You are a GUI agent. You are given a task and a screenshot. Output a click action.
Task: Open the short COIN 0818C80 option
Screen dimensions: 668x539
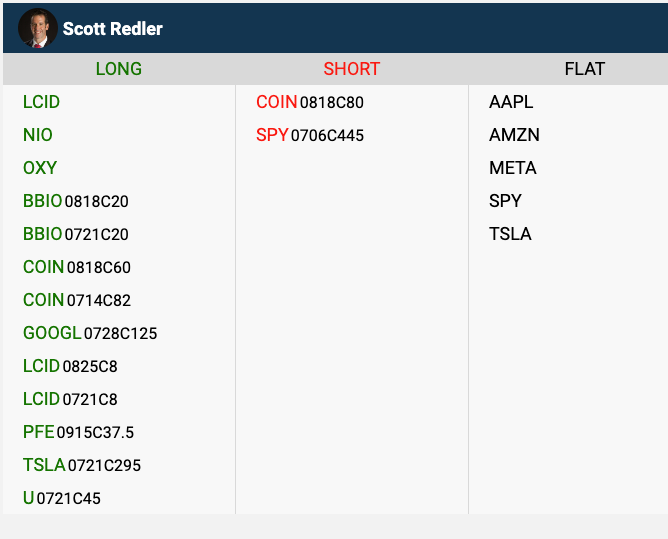point(310,102)
